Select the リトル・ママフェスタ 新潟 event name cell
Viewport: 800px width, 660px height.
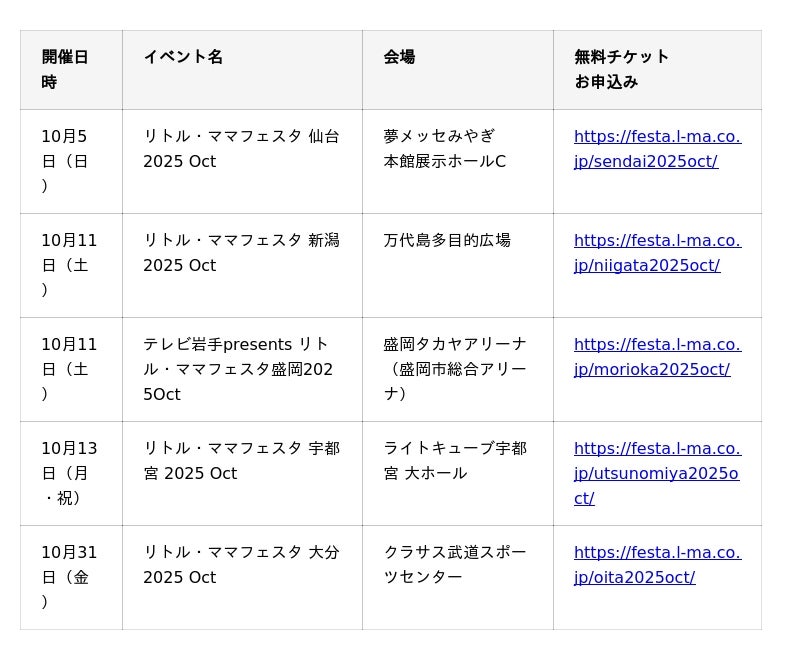click(241, 253)
